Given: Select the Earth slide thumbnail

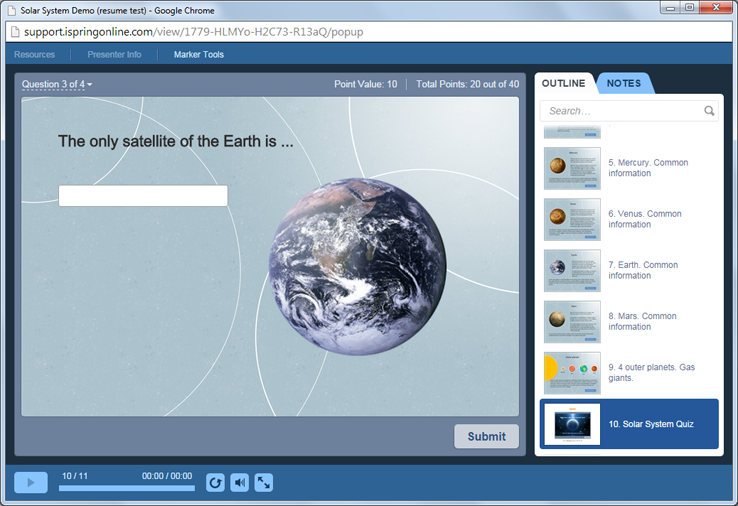Looking at the screenshot, I should (572, 271).
